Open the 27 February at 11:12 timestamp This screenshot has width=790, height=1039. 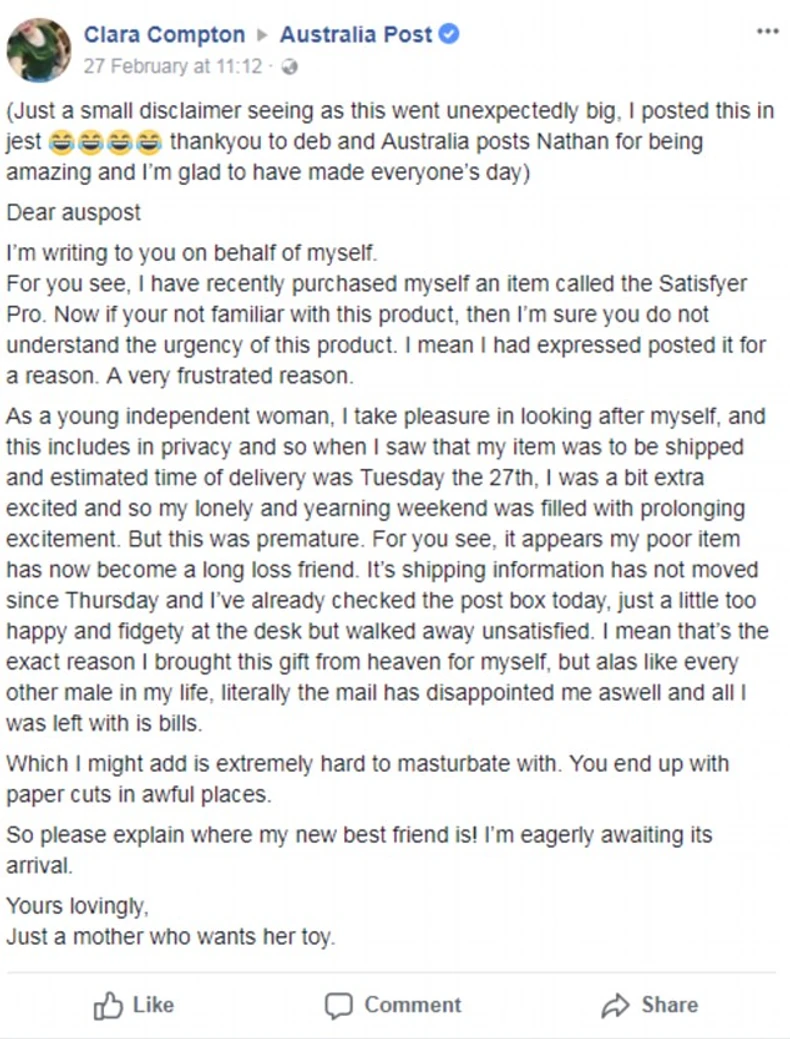pyautogui.click(x=173, y=67)
